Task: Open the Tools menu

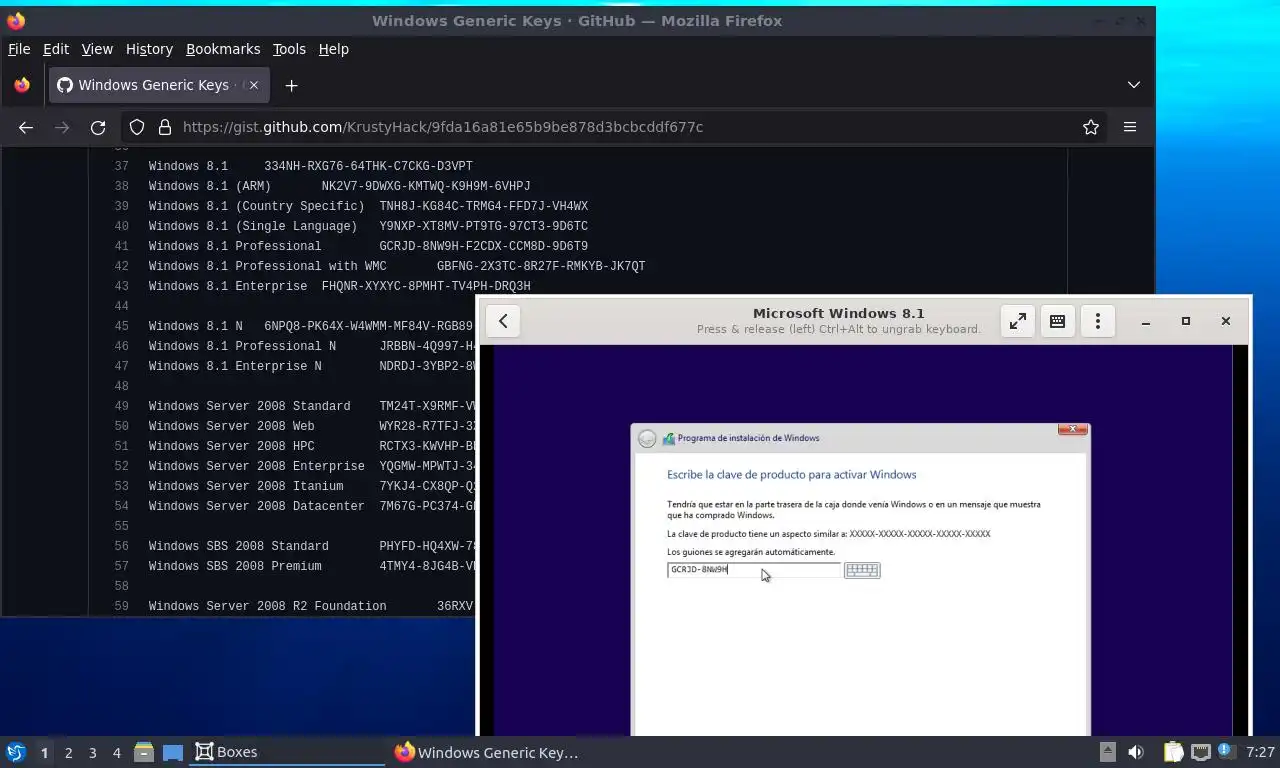Action: (289, 49)
